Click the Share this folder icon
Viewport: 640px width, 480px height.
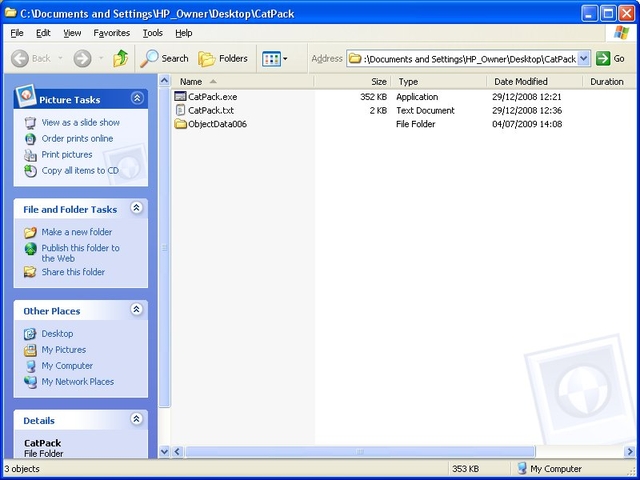click(x=30, y=272)
